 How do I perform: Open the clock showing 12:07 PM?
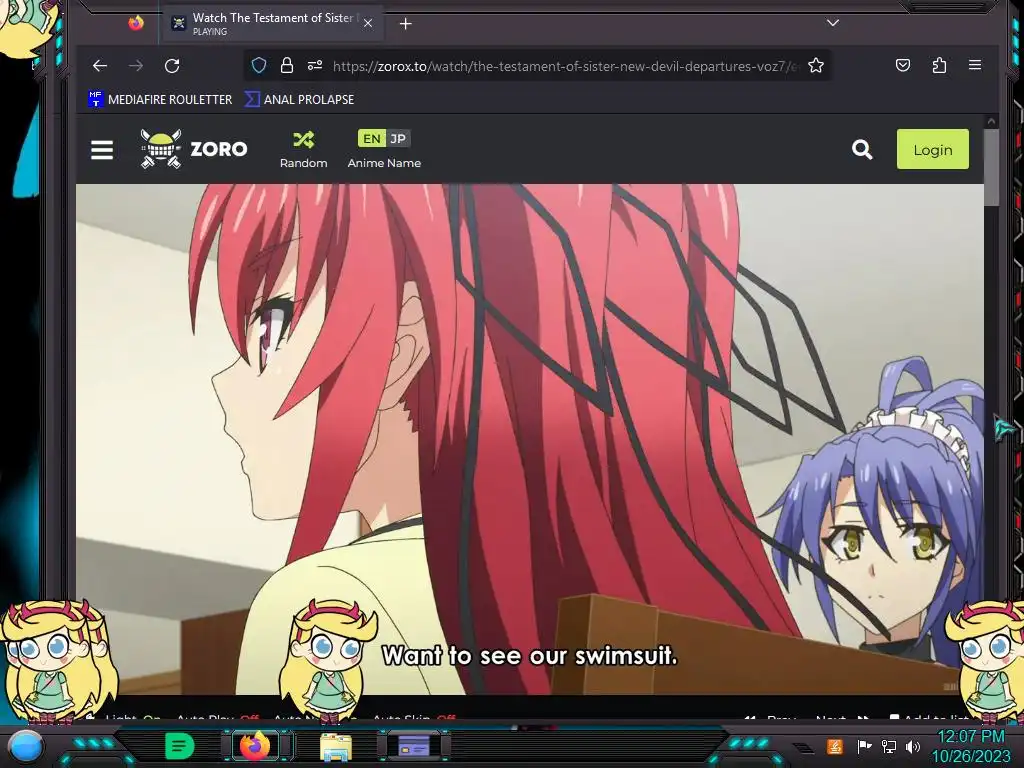click(971, 746)
